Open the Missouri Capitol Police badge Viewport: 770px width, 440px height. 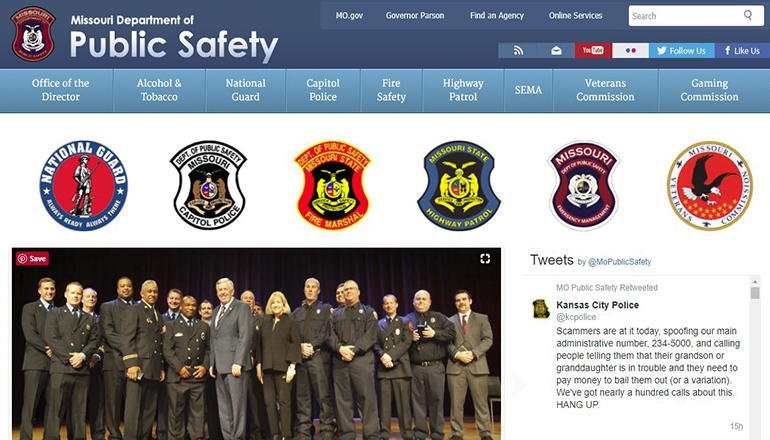point(208,185)
